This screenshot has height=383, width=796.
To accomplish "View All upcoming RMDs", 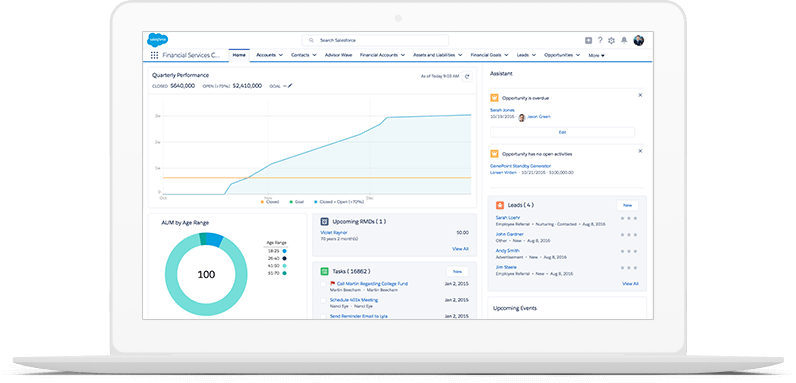I will (x=460, y=249).
